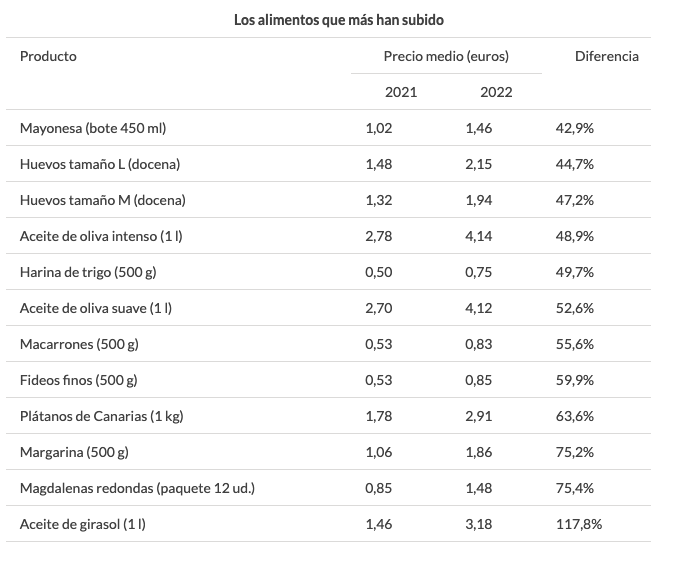Select 'Aceite de oliva suave (1 l)' entry
This screenshot has height=565, width=683.
[96, 308]
